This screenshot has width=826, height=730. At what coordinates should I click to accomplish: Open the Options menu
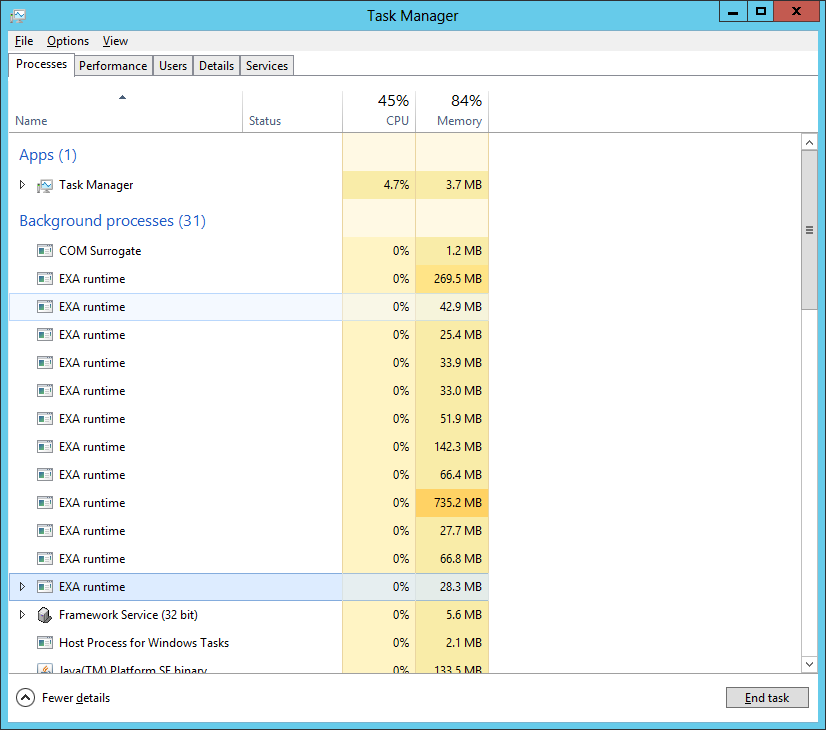tap(68, 41)
